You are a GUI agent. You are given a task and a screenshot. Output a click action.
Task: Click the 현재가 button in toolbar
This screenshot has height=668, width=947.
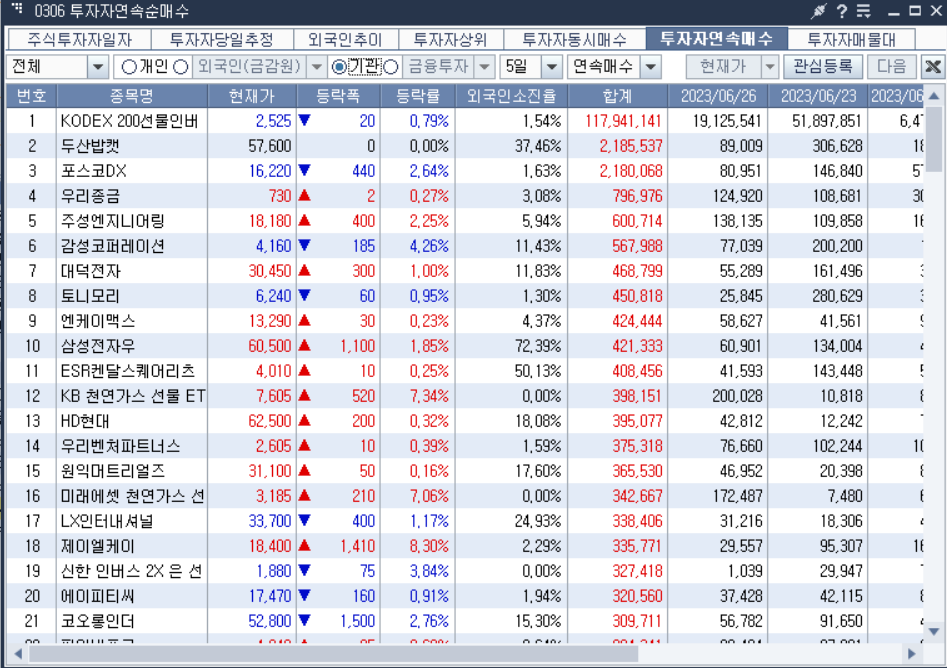(723, 66)
